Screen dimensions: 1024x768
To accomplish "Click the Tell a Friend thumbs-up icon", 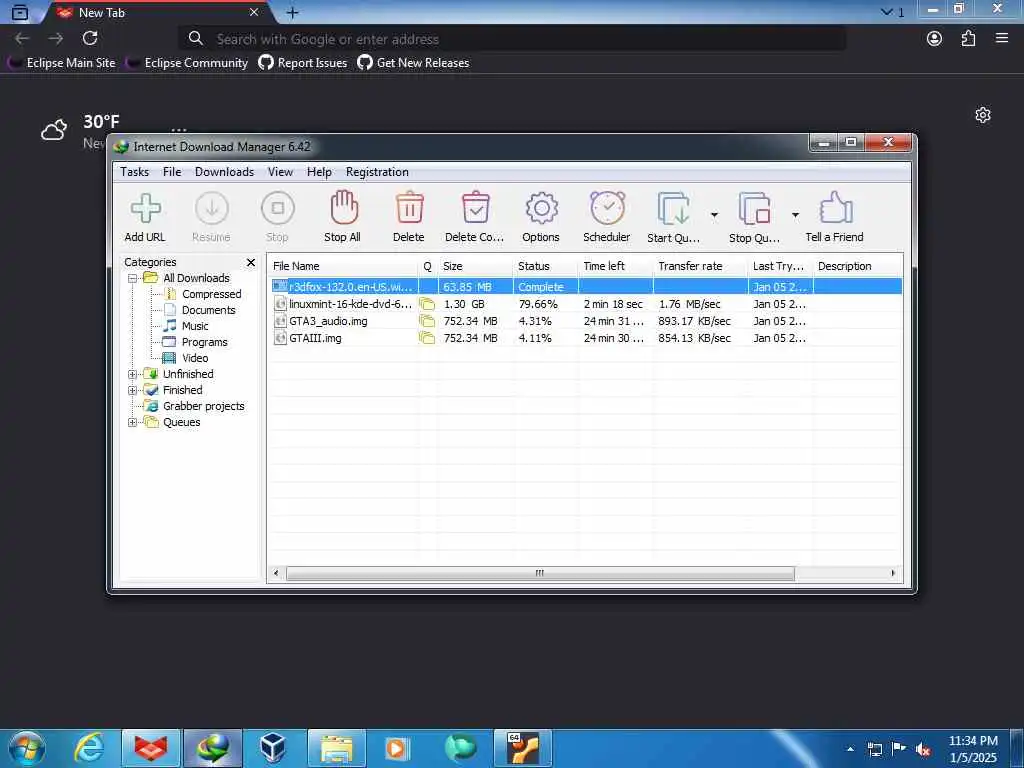I will tap(835, 208).
